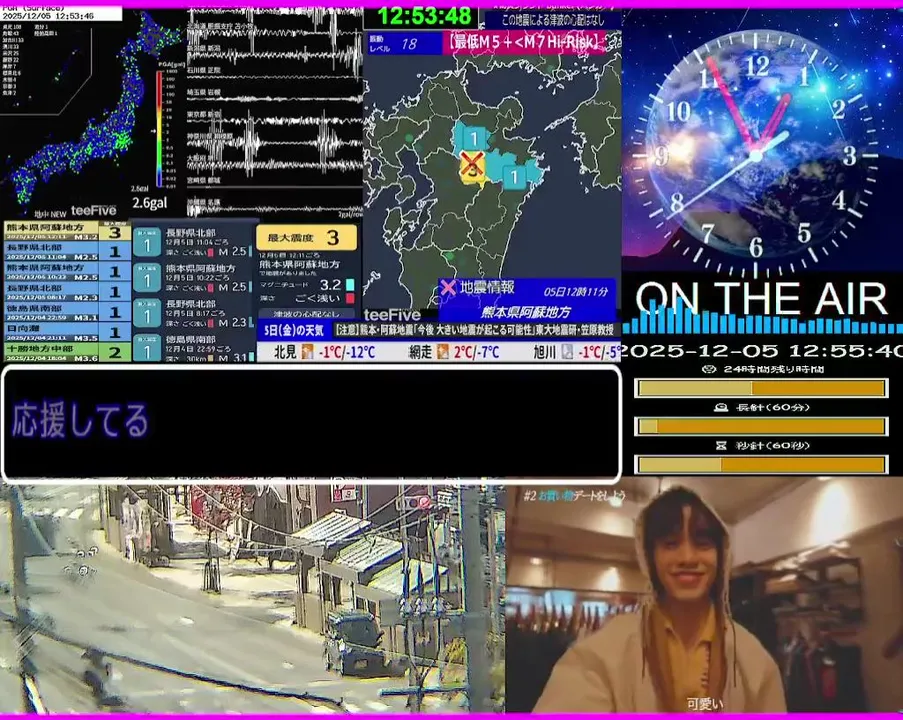Click the 可愛い subtitle in the video
903x720 pixels.
704,704
